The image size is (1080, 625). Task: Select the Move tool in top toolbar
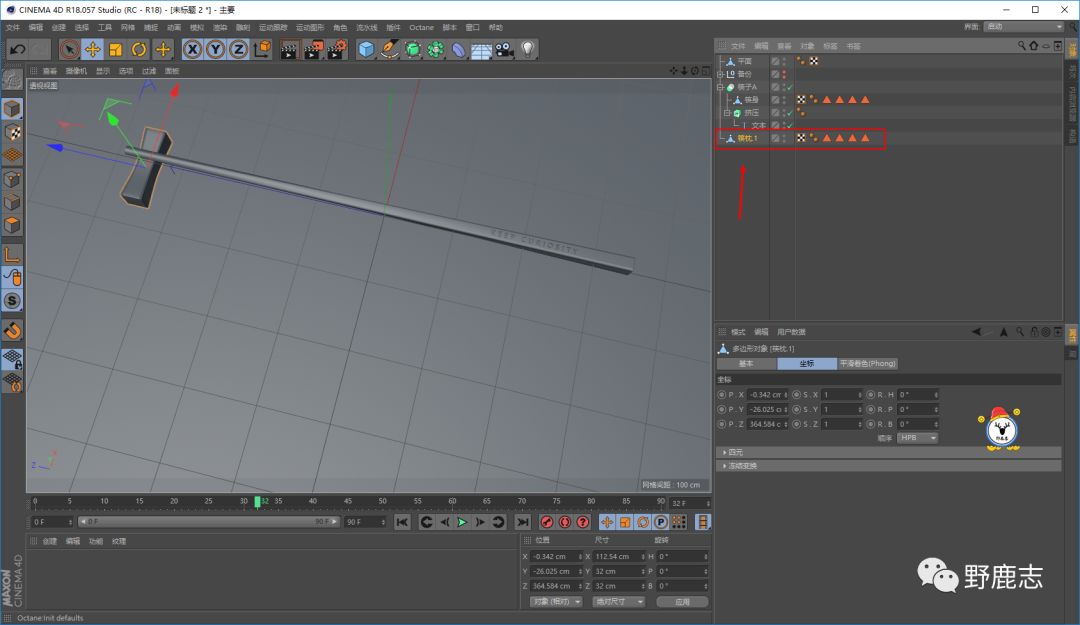click(92, 49)
